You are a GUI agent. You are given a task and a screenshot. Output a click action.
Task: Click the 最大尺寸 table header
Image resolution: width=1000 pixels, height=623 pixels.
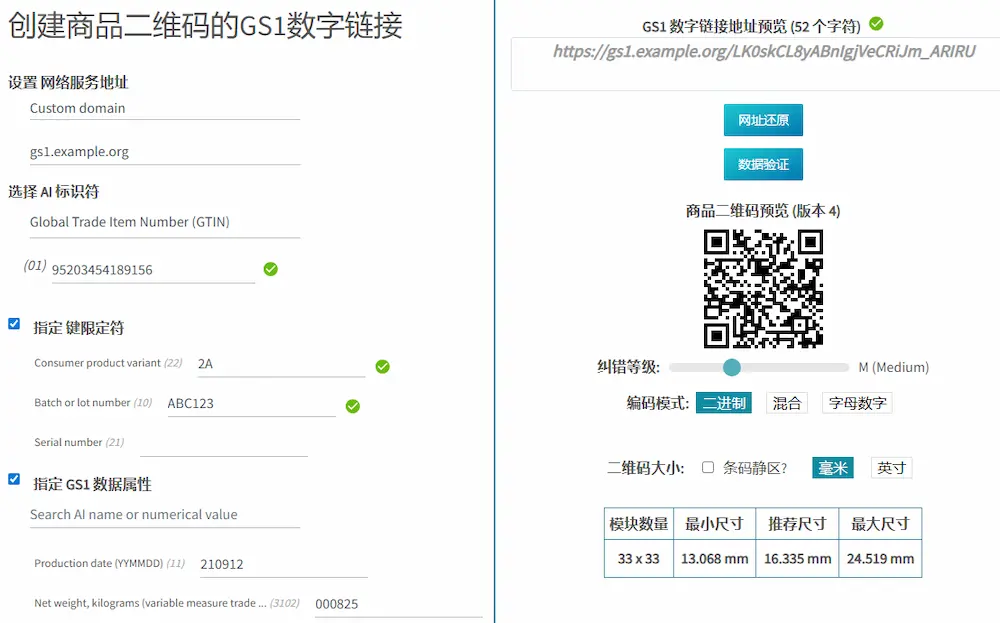pos(880,524)
